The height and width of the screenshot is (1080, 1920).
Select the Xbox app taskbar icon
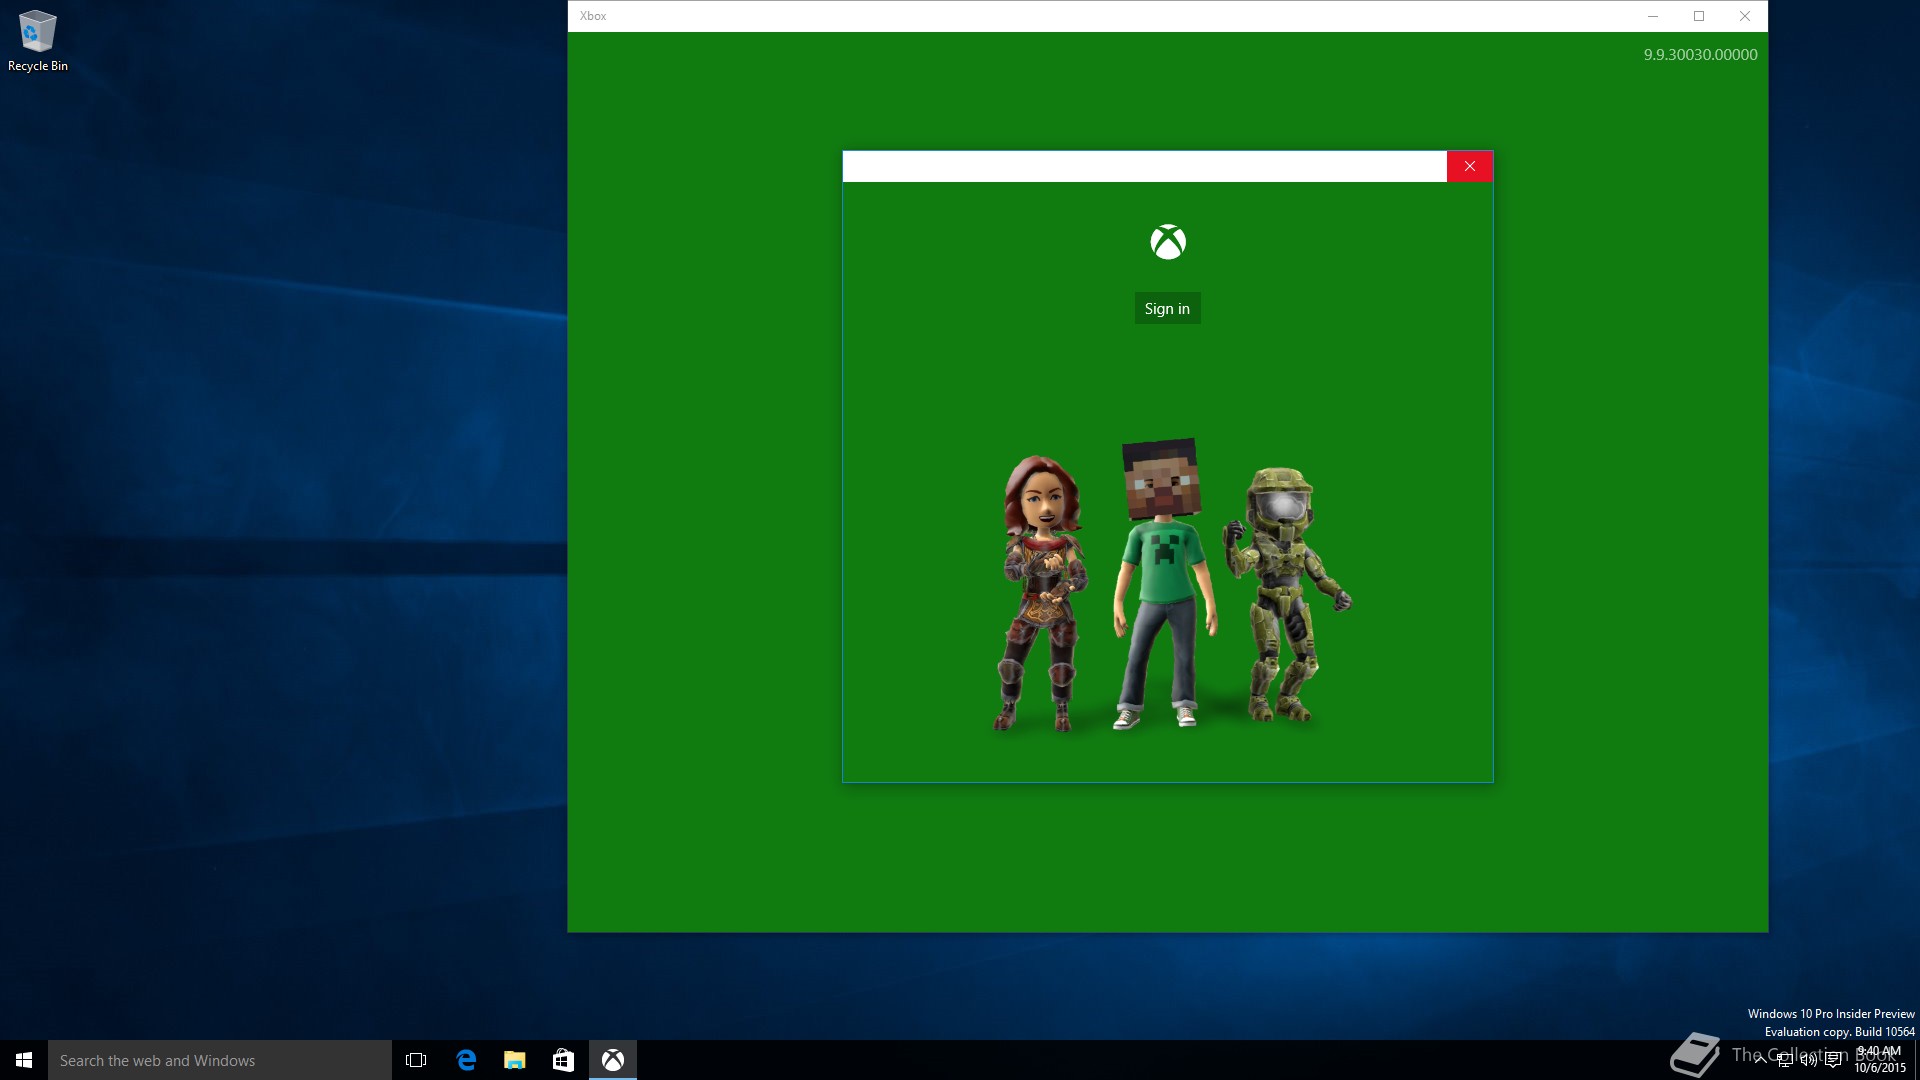tap(613, 1060)
